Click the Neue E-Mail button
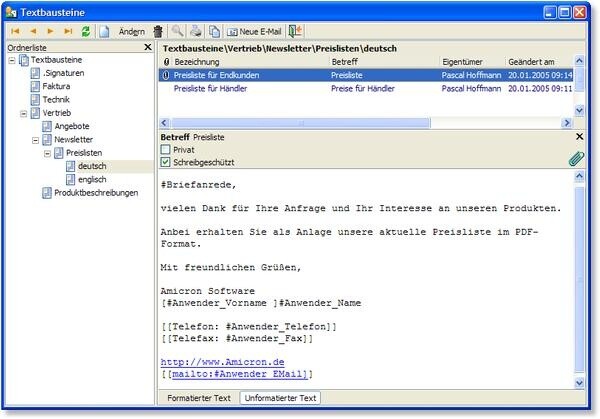 pos(254,32)
